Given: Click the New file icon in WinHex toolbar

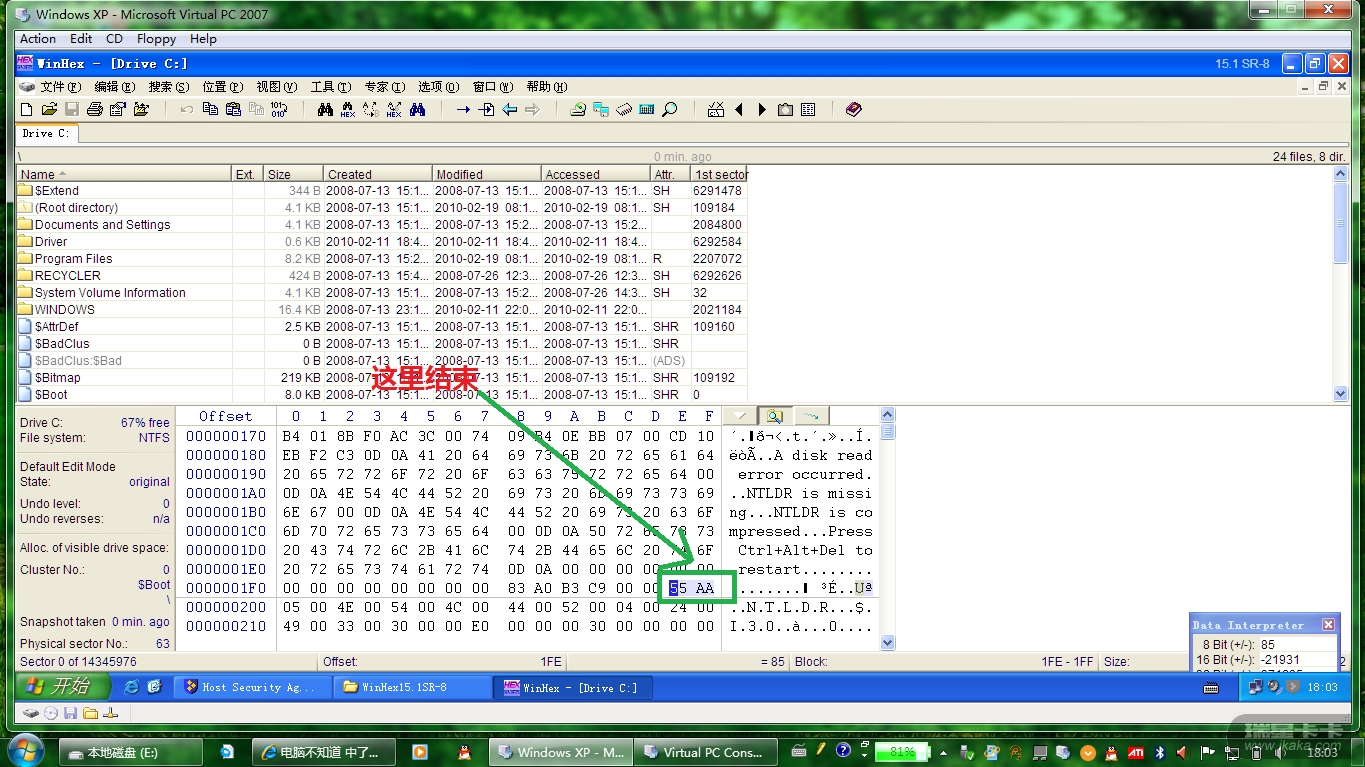Looking at the screenshot, I should (x=26, y=109).
